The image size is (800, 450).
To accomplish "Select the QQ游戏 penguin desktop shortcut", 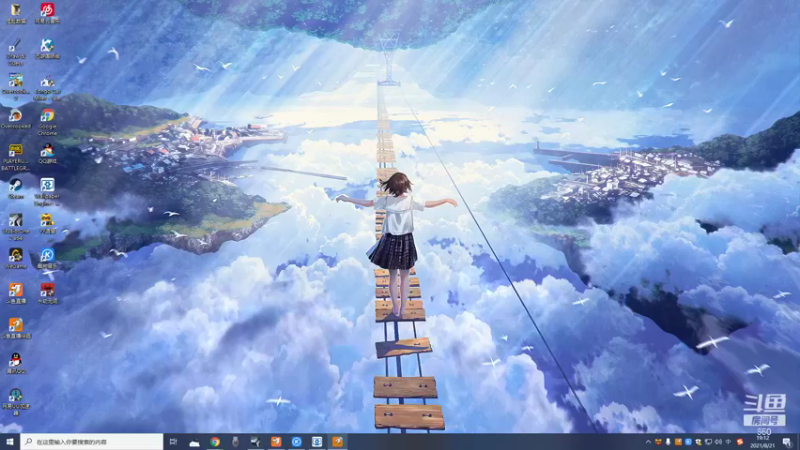I will [x=47, y=154].
